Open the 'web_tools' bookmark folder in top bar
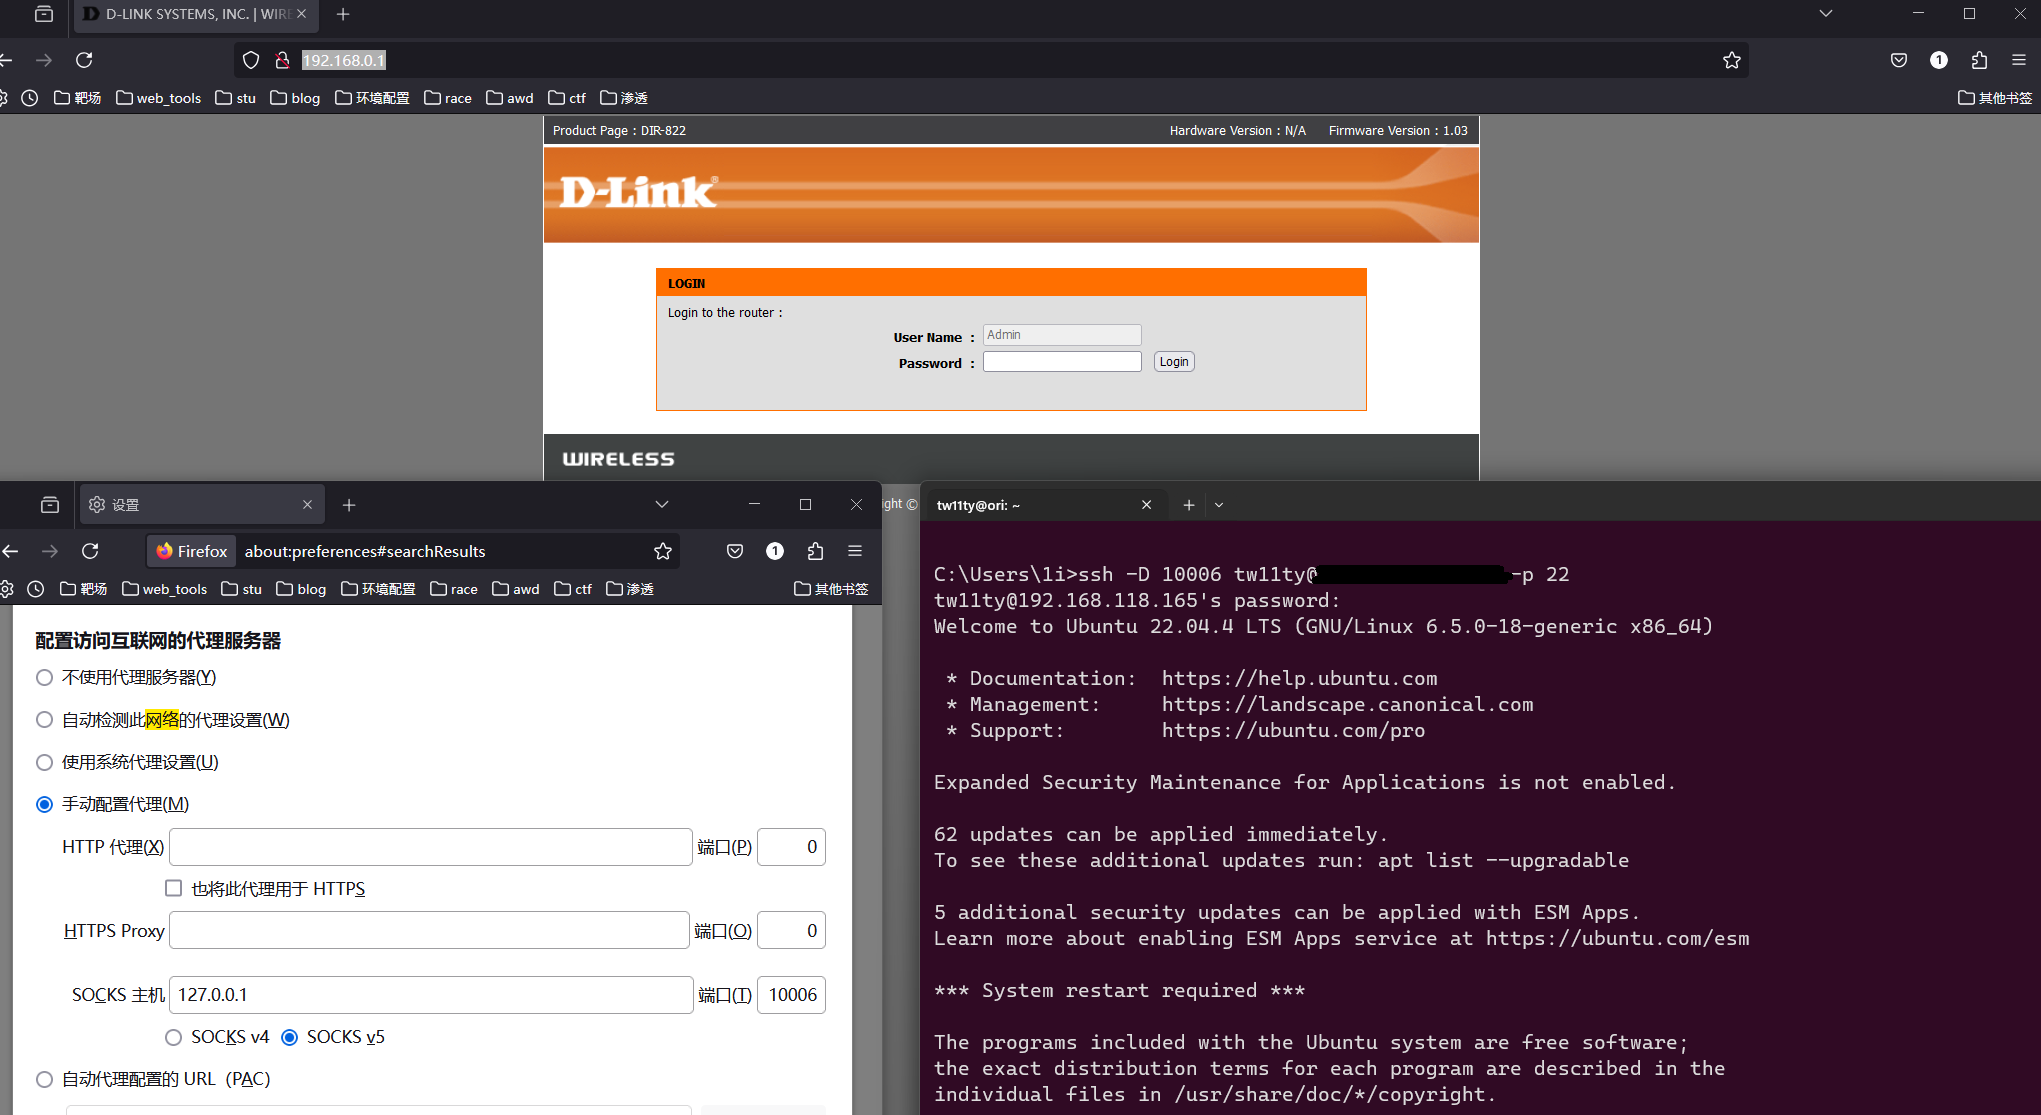This screenshot has height=1115, width=2041. pyautogui.click(x=158, y=98)
